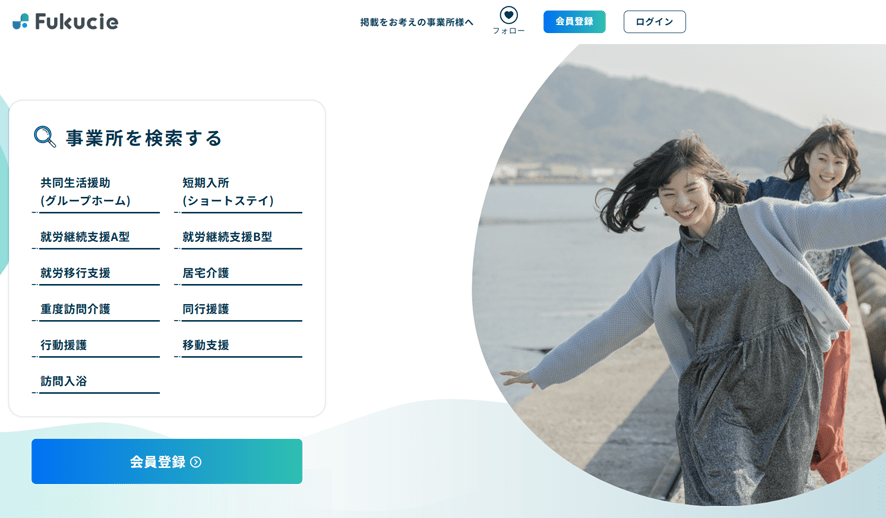Image resolution: width=886 pixels, height=518 pixels.
Task: Choose 就労継続支援A型 from search list
Action: click(x=96, y=238)
